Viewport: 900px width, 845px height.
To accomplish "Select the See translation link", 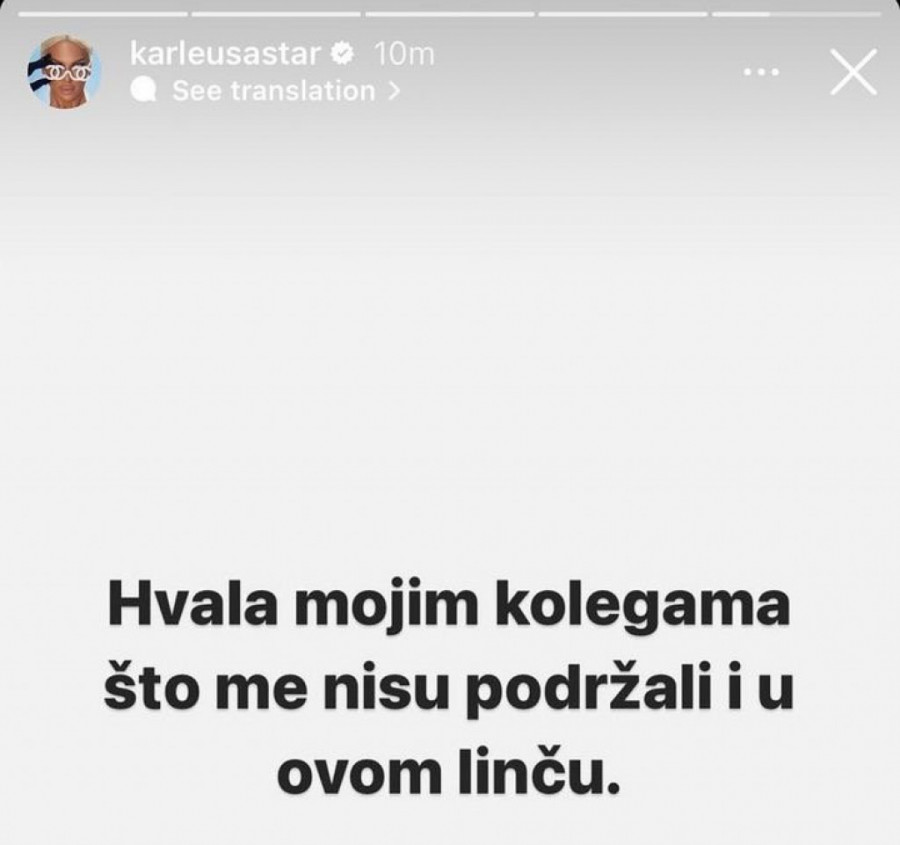I will 274,91.
